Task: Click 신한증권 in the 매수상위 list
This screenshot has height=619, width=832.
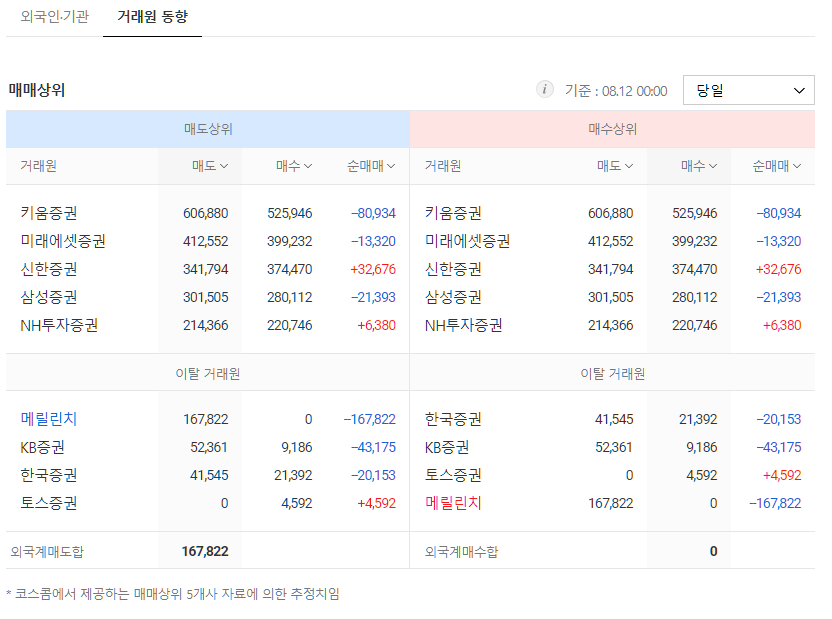Action: [454, 269]
